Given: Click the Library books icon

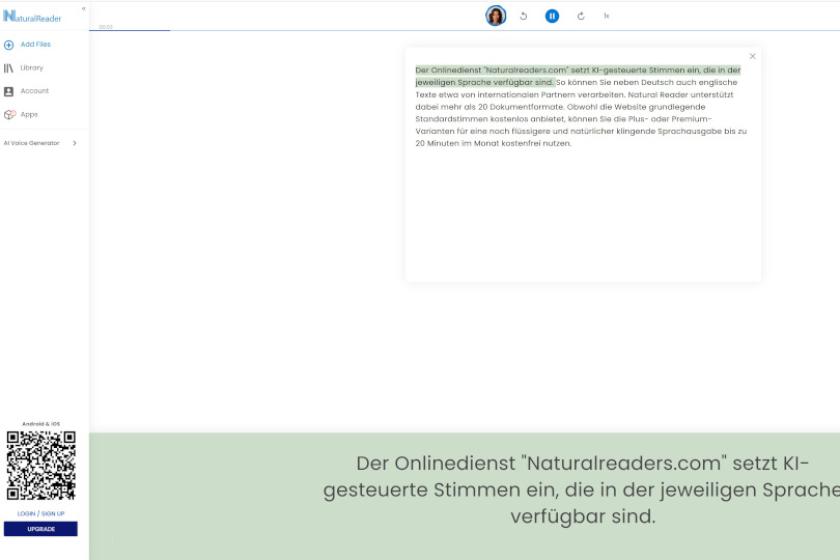Looking at the screenshot, I should coord(9,68).
